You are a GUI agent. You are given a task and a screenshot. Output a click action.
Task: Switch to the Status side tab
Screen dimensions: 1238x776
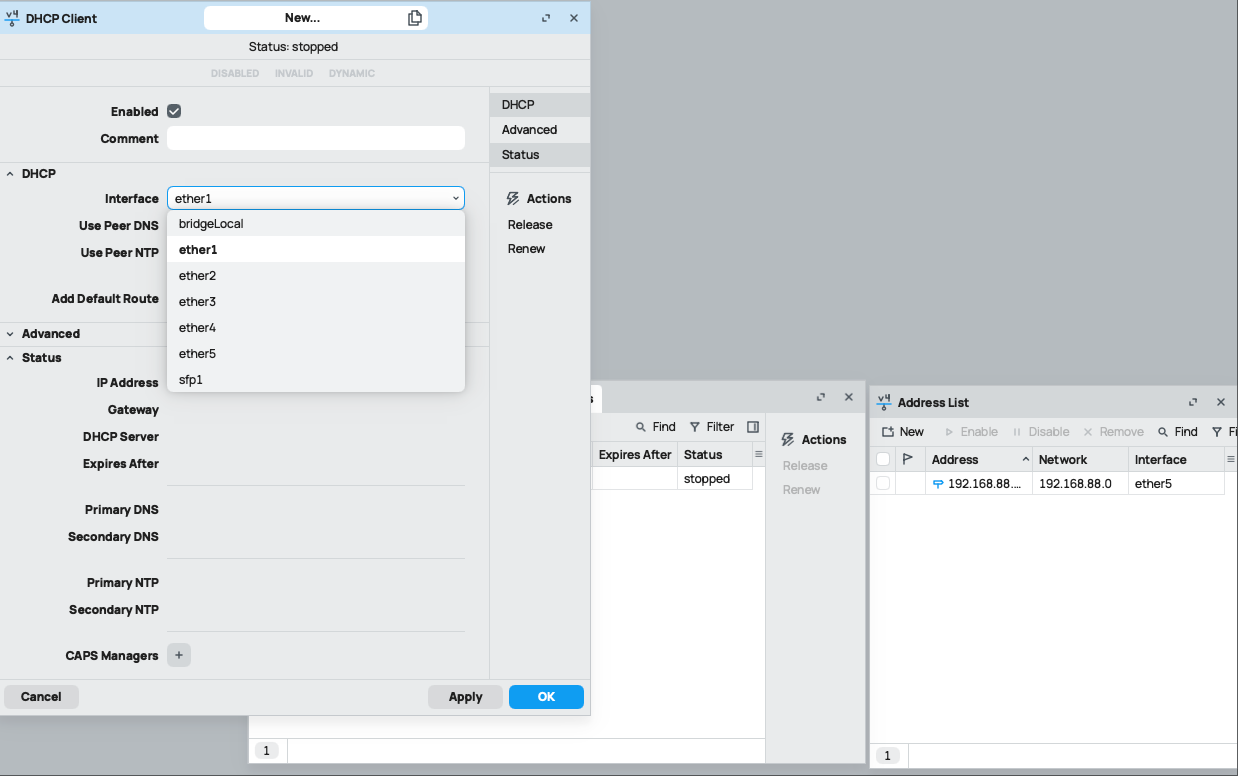click(540, 155)
